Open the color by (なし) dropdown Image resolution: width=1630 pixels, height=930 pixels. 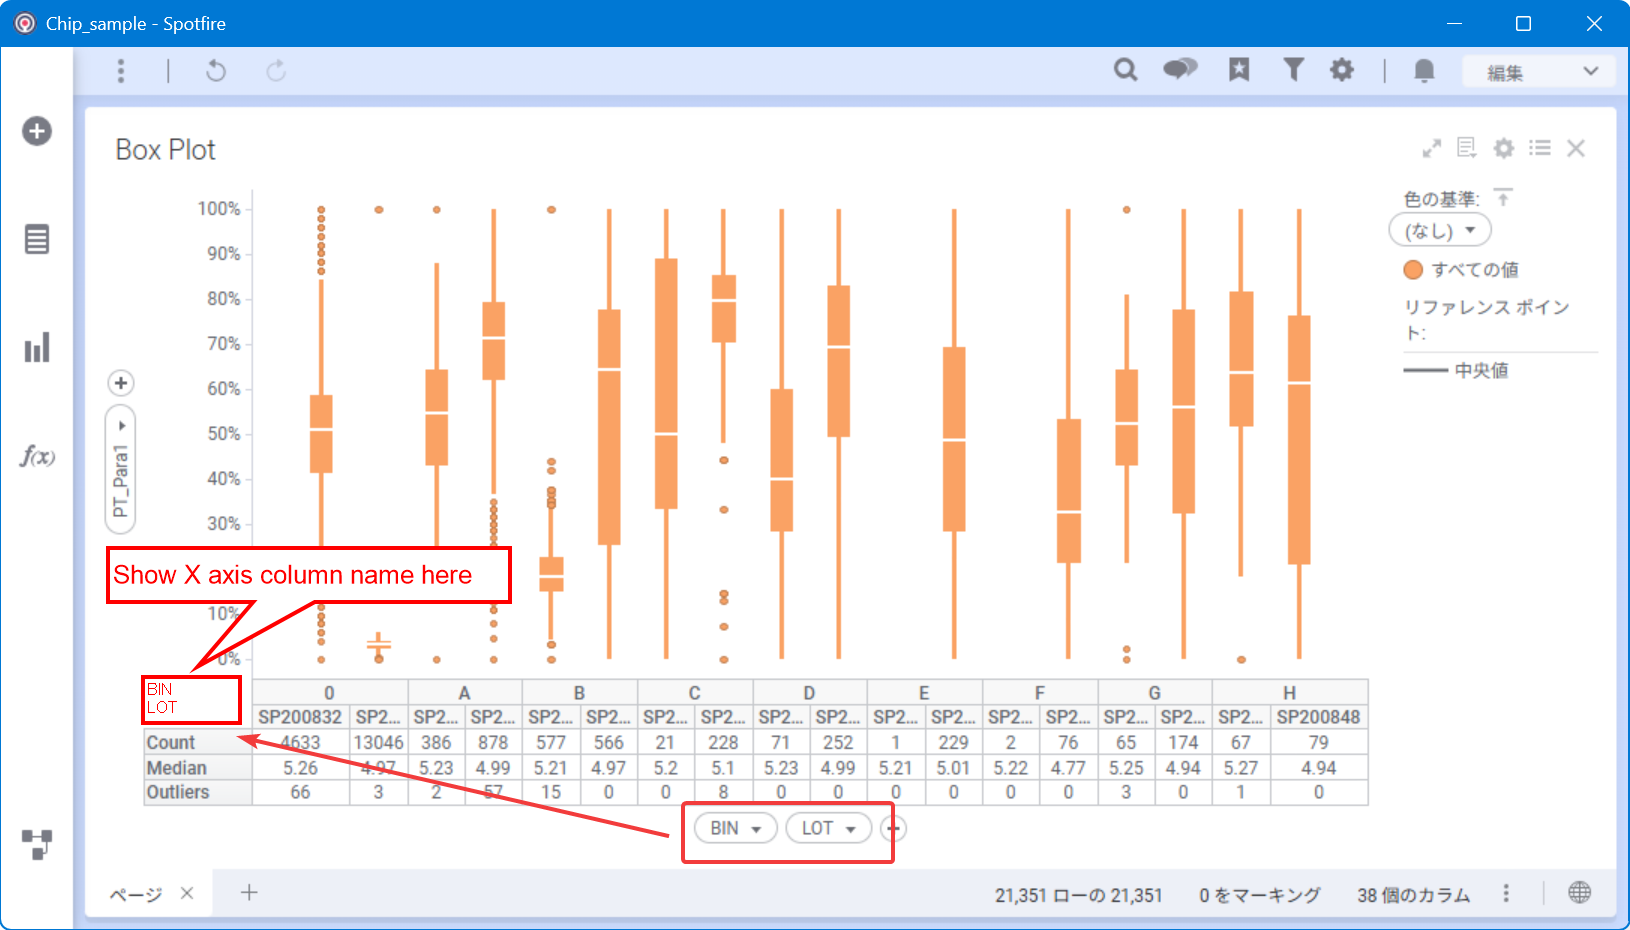(1440, 231)
